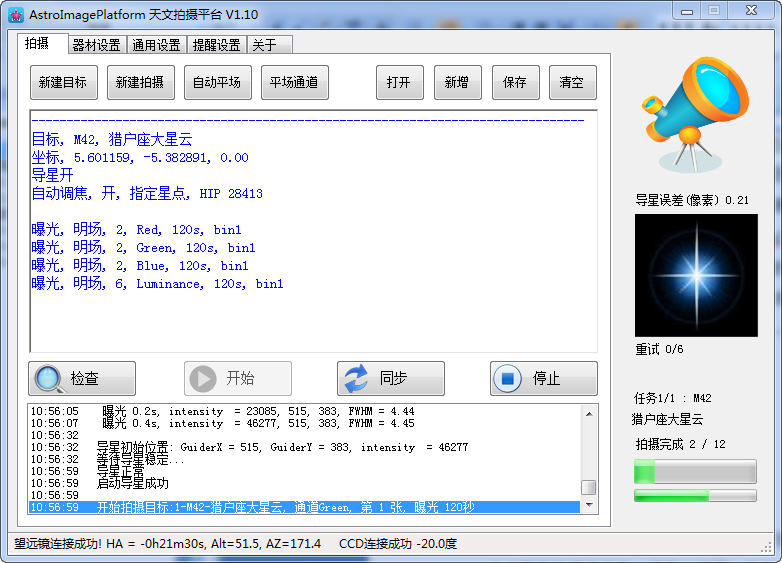The width and height of the screenshot is (782, 563).
Task: Open the 通用设置 tab
Action: (156, 45)
